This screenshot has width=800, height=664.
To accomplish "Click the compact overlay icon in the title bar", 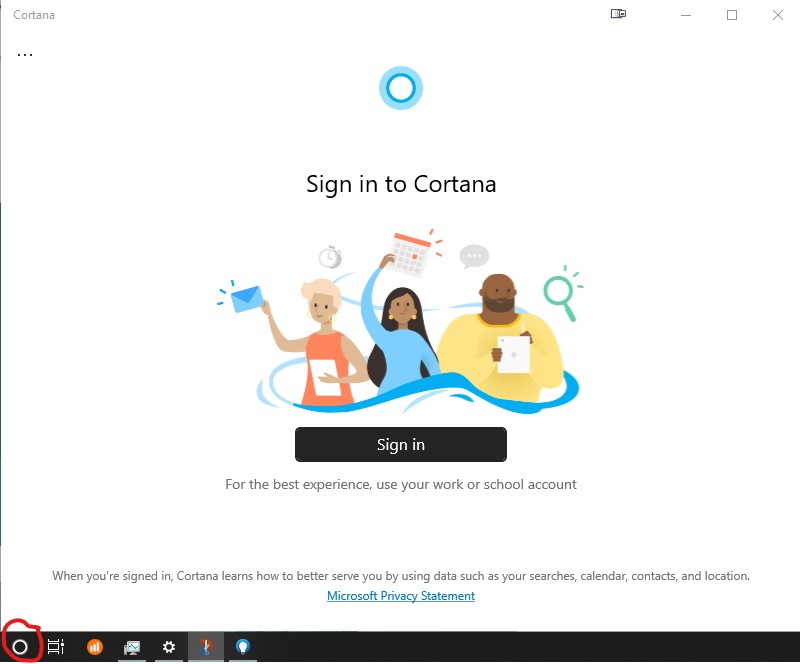I will point(618,14).
